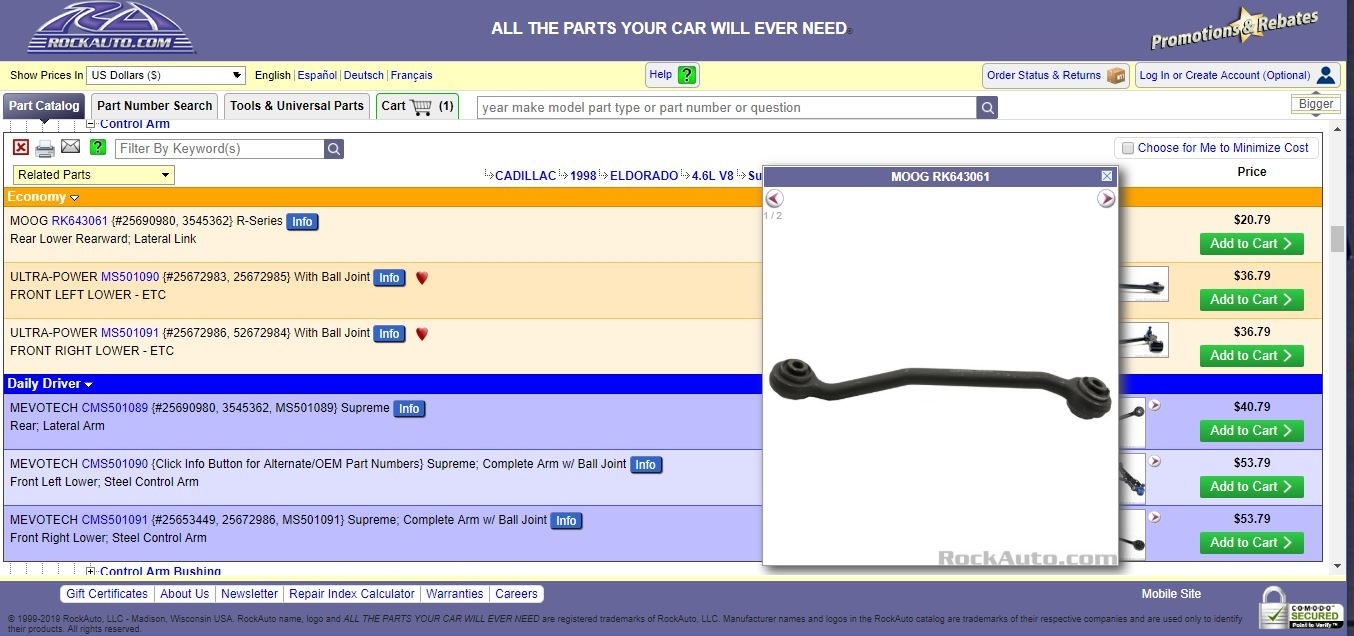This screenshot has height=636, width=1354.
Task: Switch language to Deutsch
Action: click(364, 75)
